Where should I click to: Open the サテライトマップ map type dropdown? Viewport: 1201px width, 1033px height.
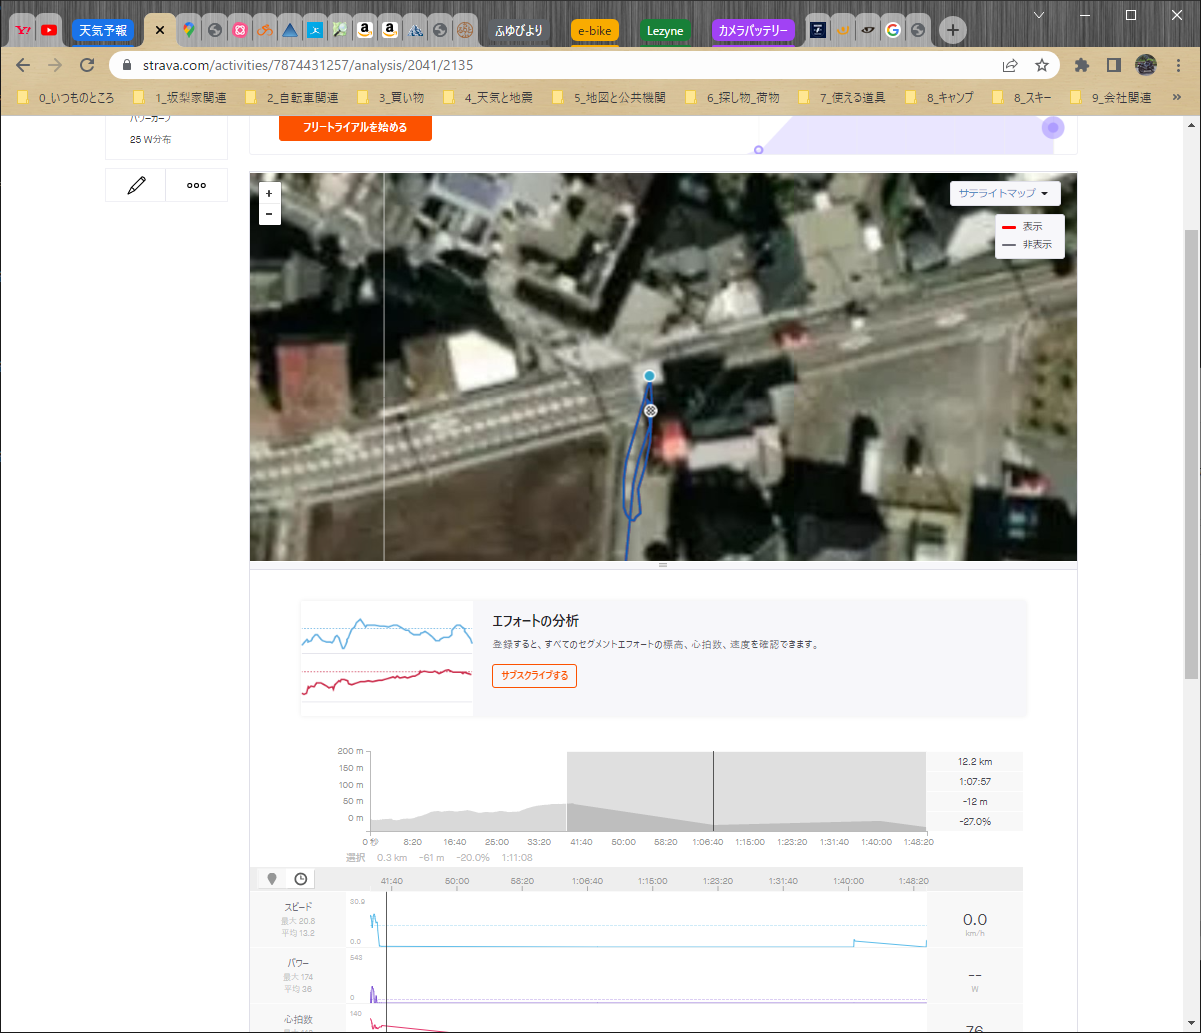pyautogui.click(x=1004, y=193)
